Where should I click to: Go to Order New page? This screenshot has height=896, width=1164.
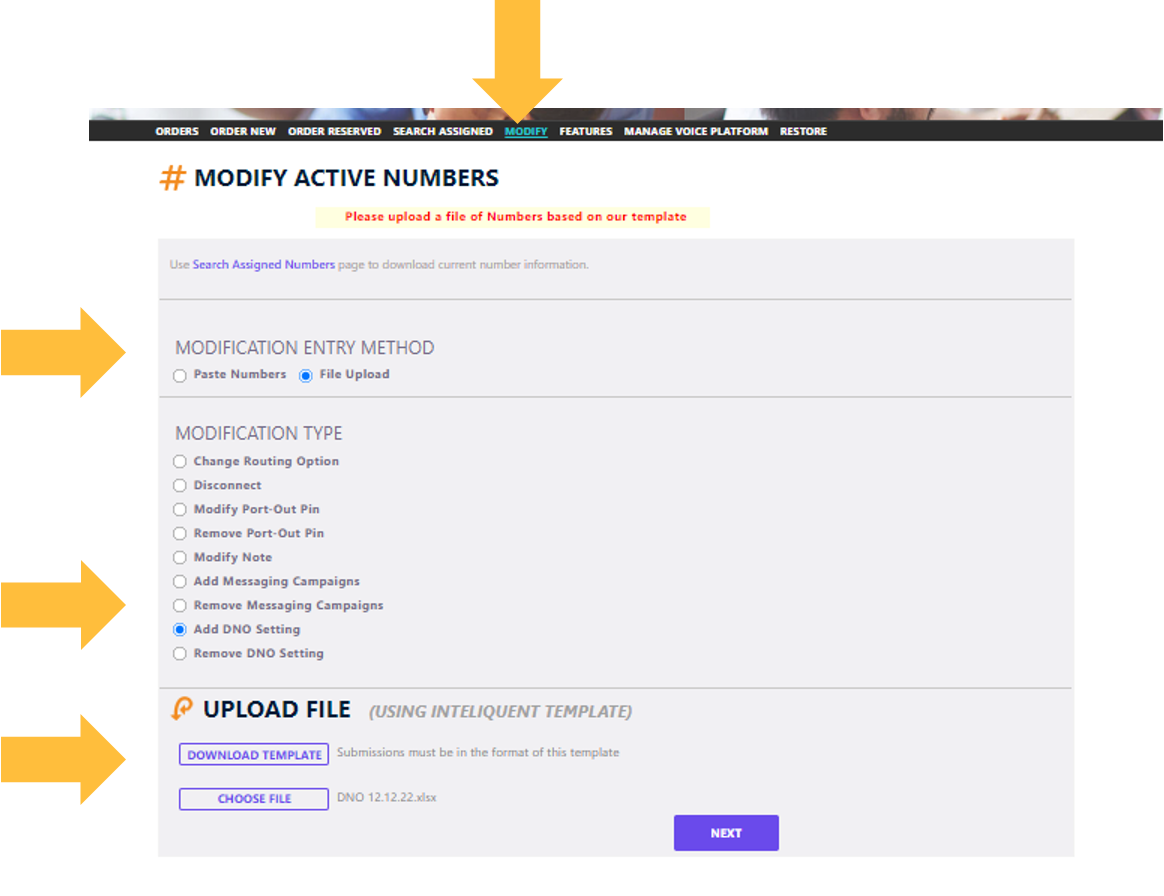[243, 132]
